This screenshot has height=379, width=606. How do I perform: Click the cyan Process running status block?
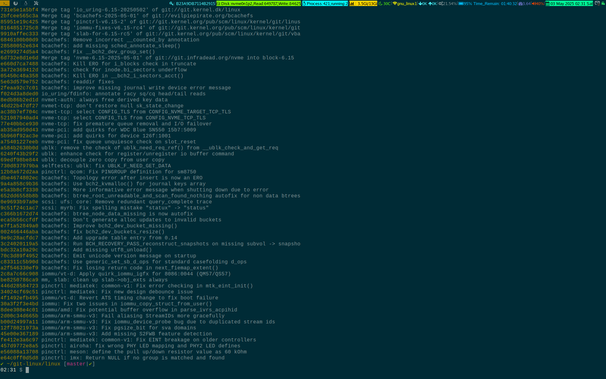325,3
